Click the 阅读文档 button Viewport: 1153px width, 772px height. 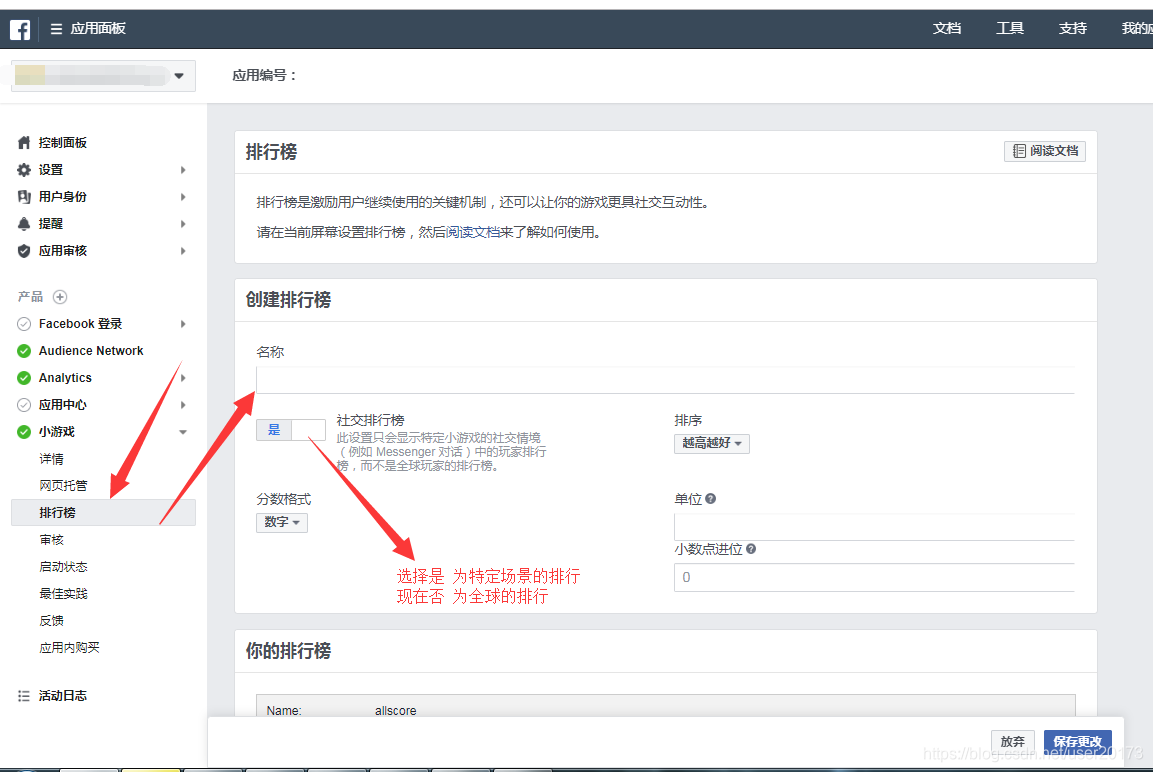coord(1044,151)
